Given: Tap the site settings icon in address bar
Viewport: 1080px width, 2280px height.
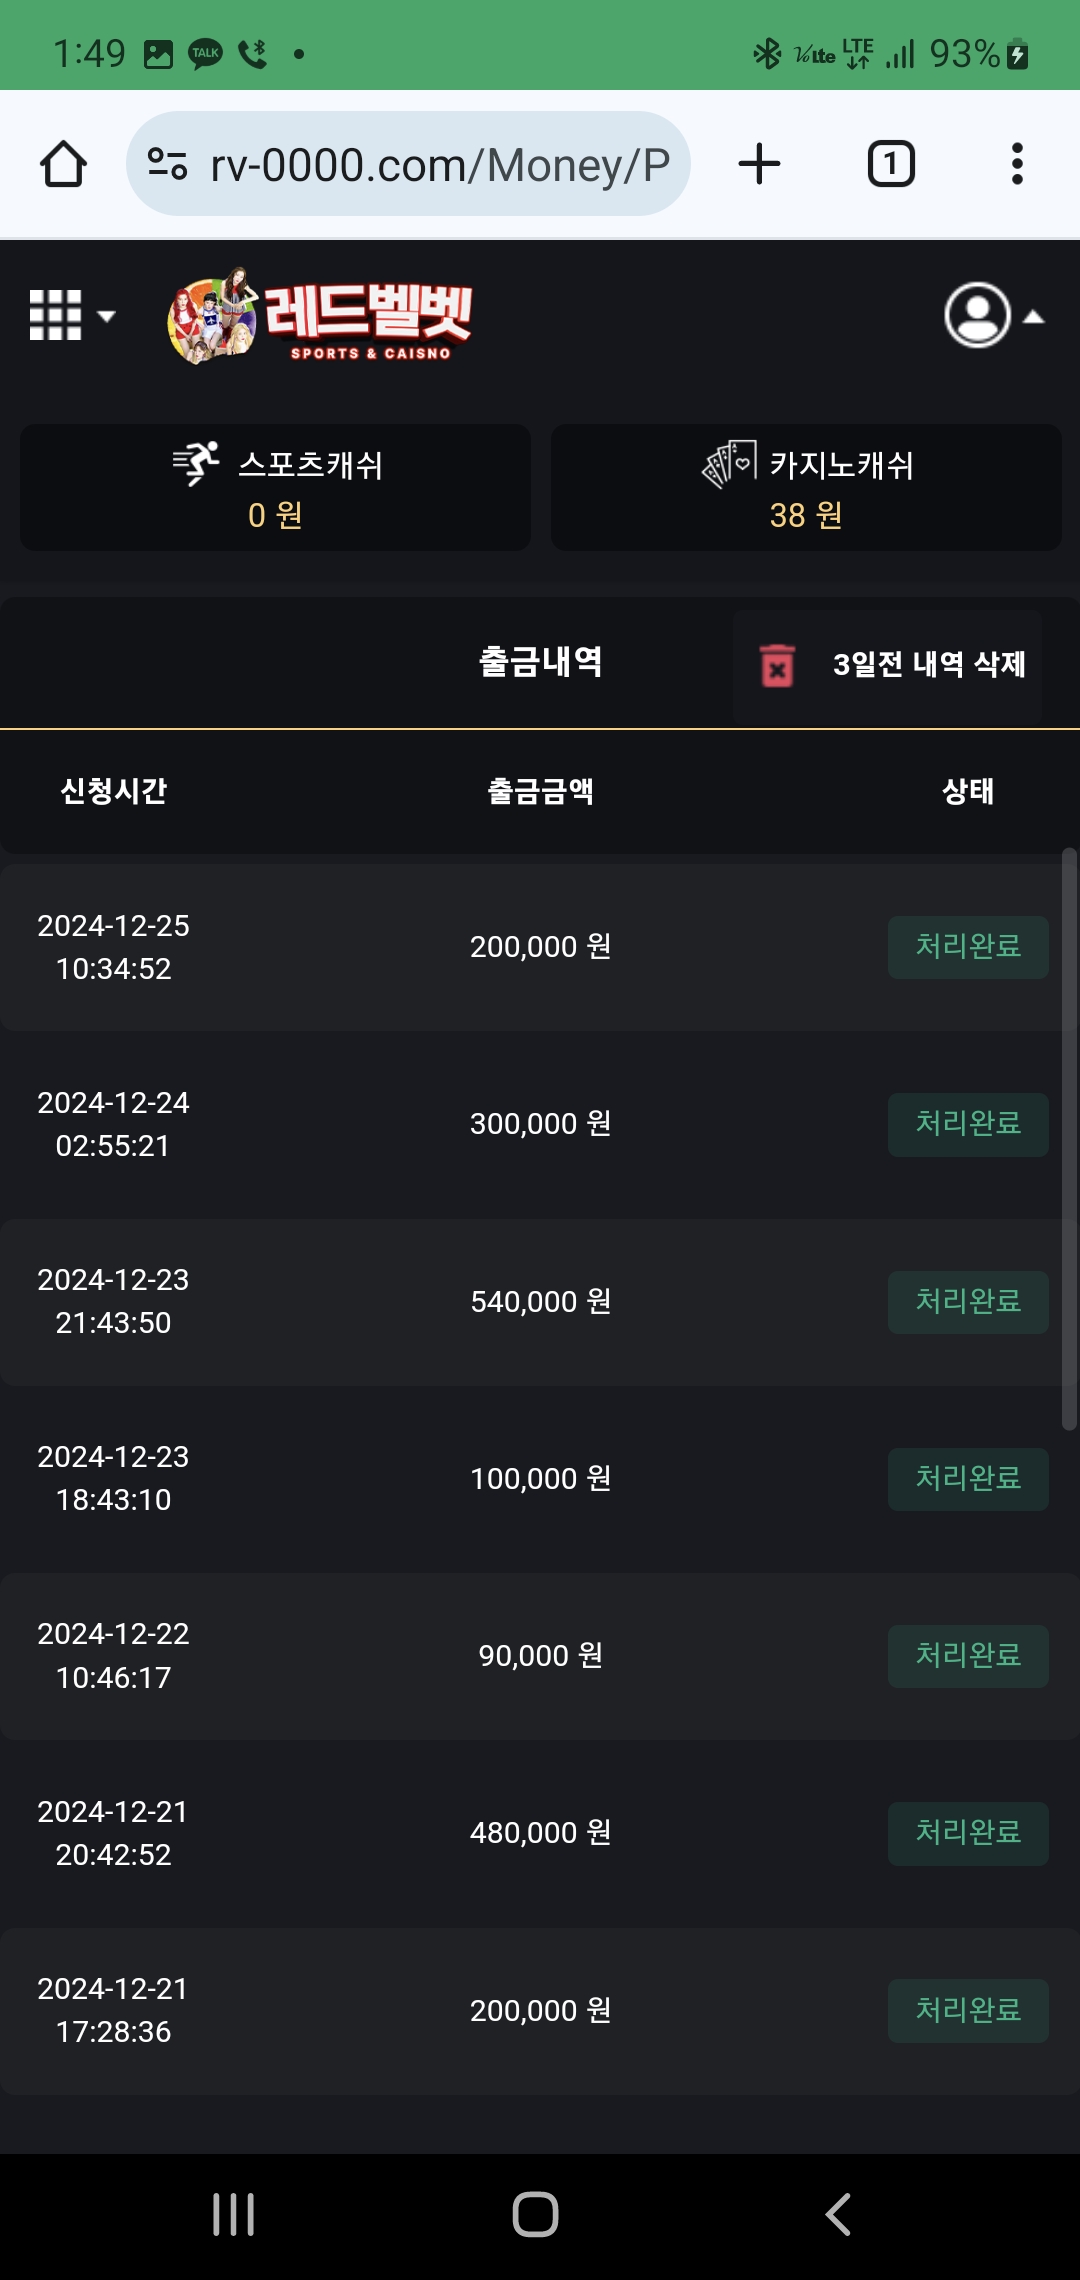Looking at the screenshot, I should 167,164.
